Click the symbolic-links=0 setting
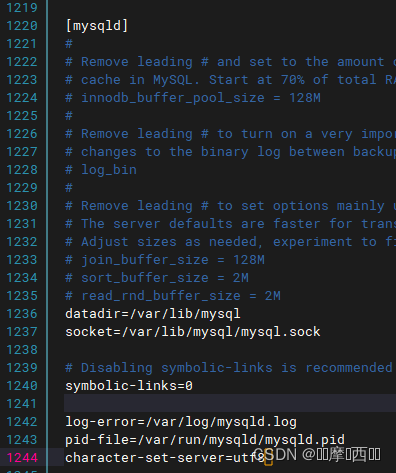This screenshot has width=396, height=473. 129,386
